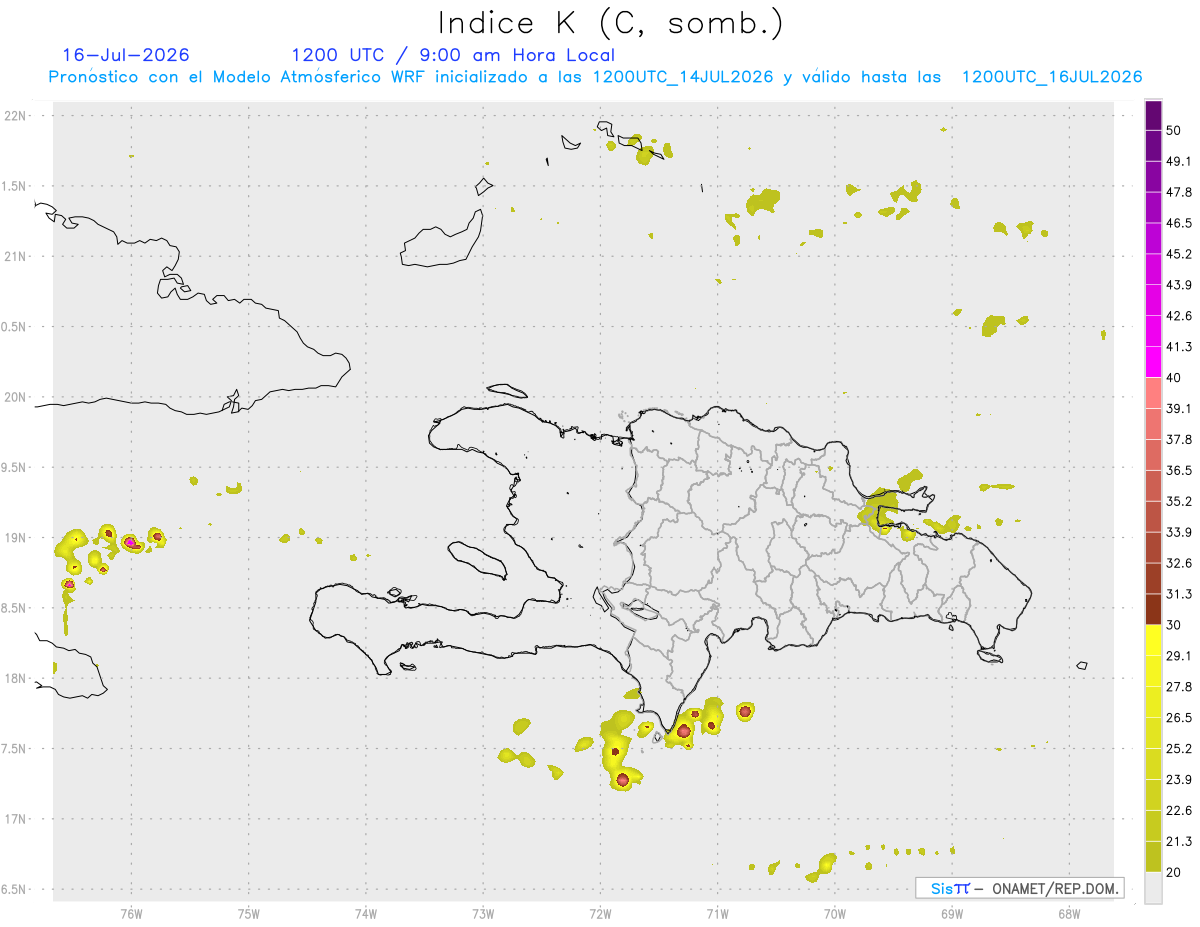Click the colorbar value 33.9

point(1179,532)
